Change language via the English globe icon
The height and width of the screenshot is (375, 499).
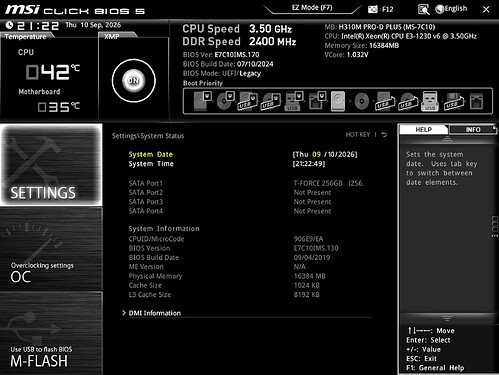tap(451, 9)
